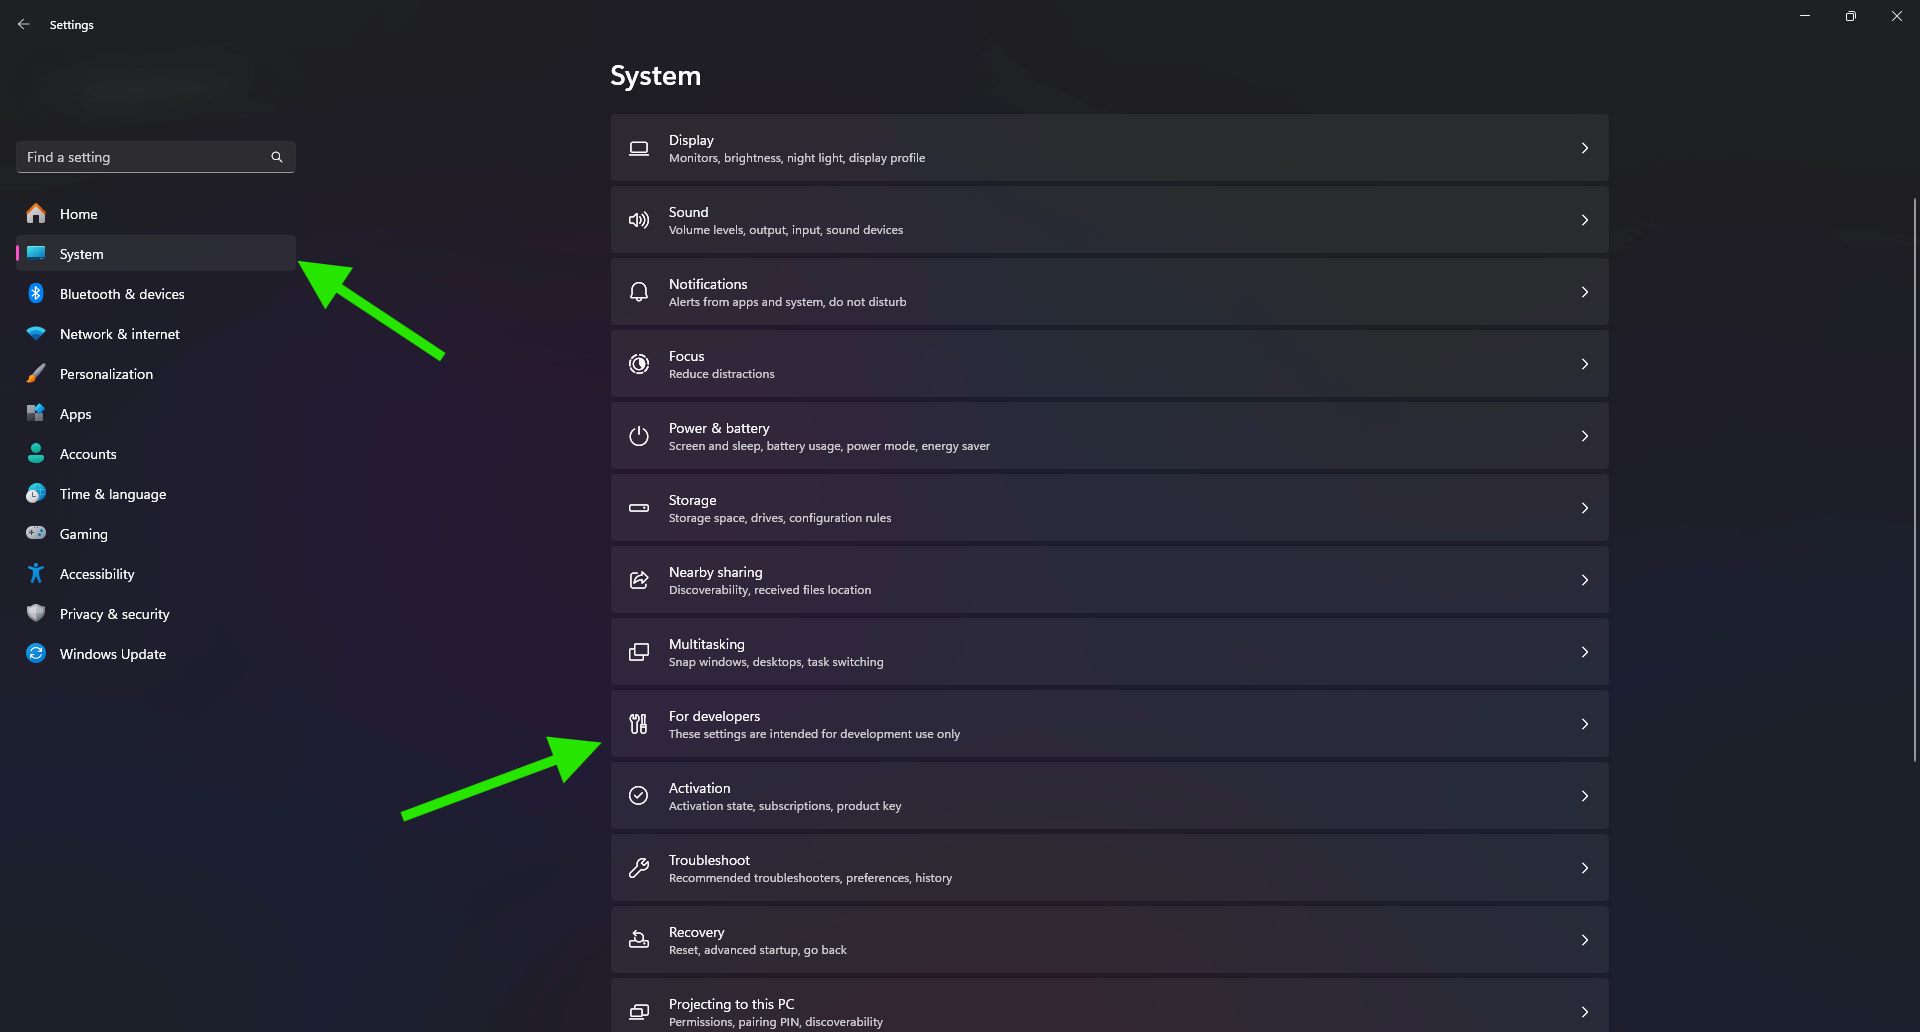Click the Gaming controller icon
The width and height of the screenshot is (1920, 1032).
(36, 533)
